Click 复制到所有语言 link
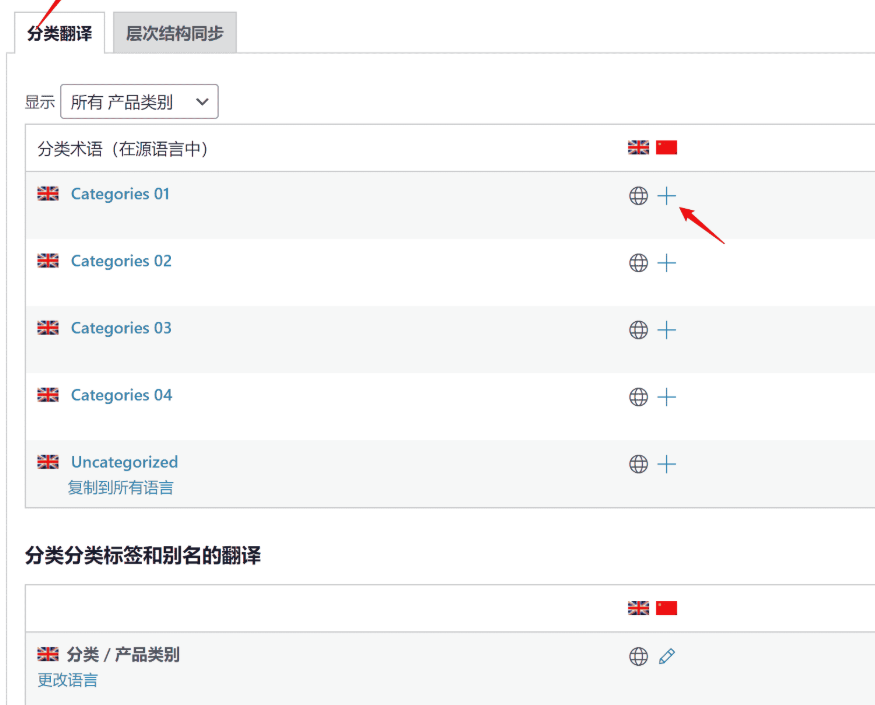This screenshot has height=705, width=875. click(121, 488)
